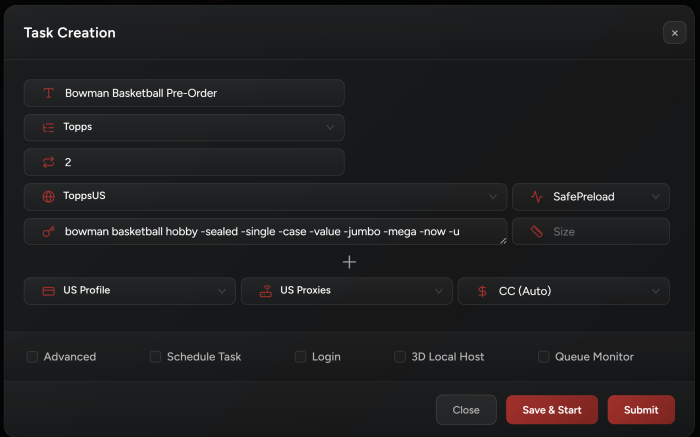700x437 pixels.
Task: Click the pulse icon beside SafePreload
Action: 536,197
